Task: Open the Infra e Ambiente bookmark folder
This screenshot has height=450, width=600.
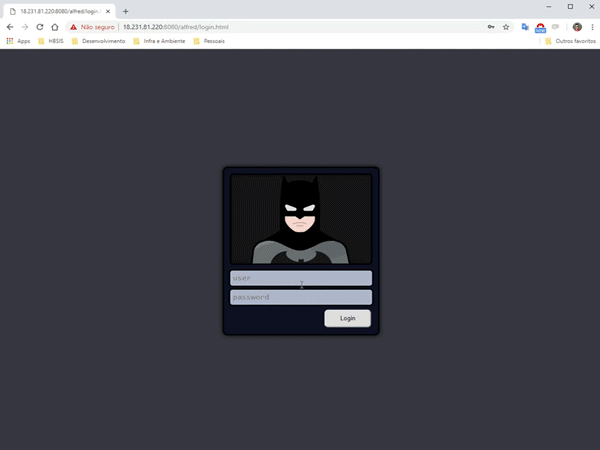Action: [159, 41]
